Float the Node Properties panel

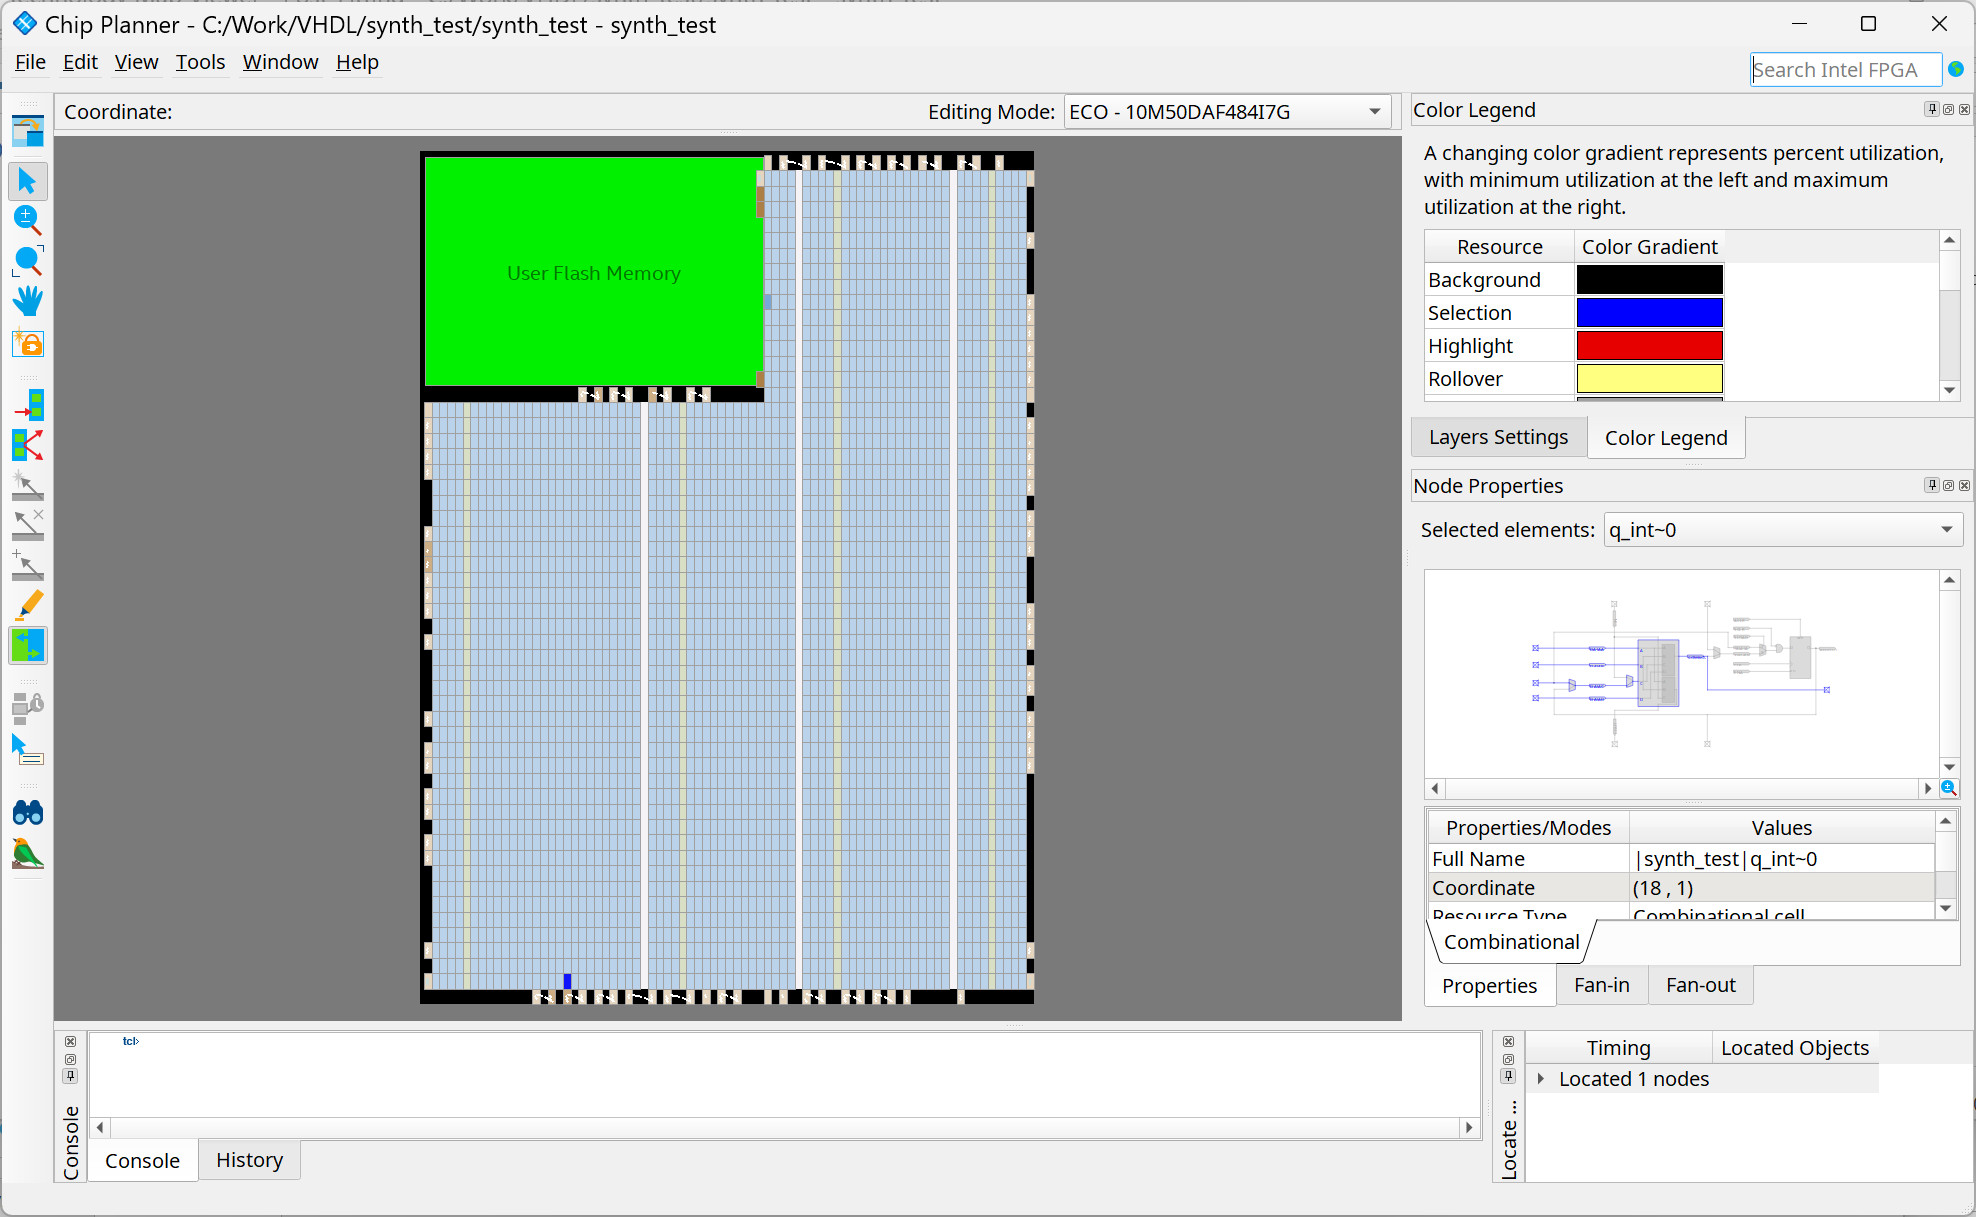point(1948,485)
